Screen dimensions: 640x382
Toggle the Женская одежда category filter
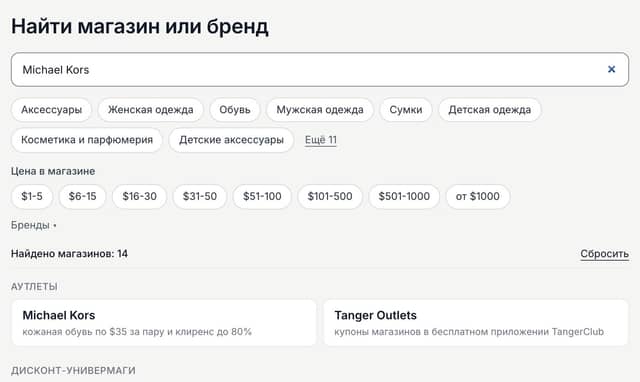click(151, 110)
